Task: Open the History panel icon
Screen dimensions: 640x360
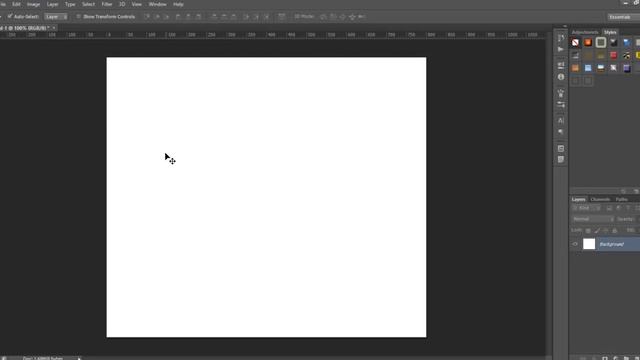Action: 561,38
